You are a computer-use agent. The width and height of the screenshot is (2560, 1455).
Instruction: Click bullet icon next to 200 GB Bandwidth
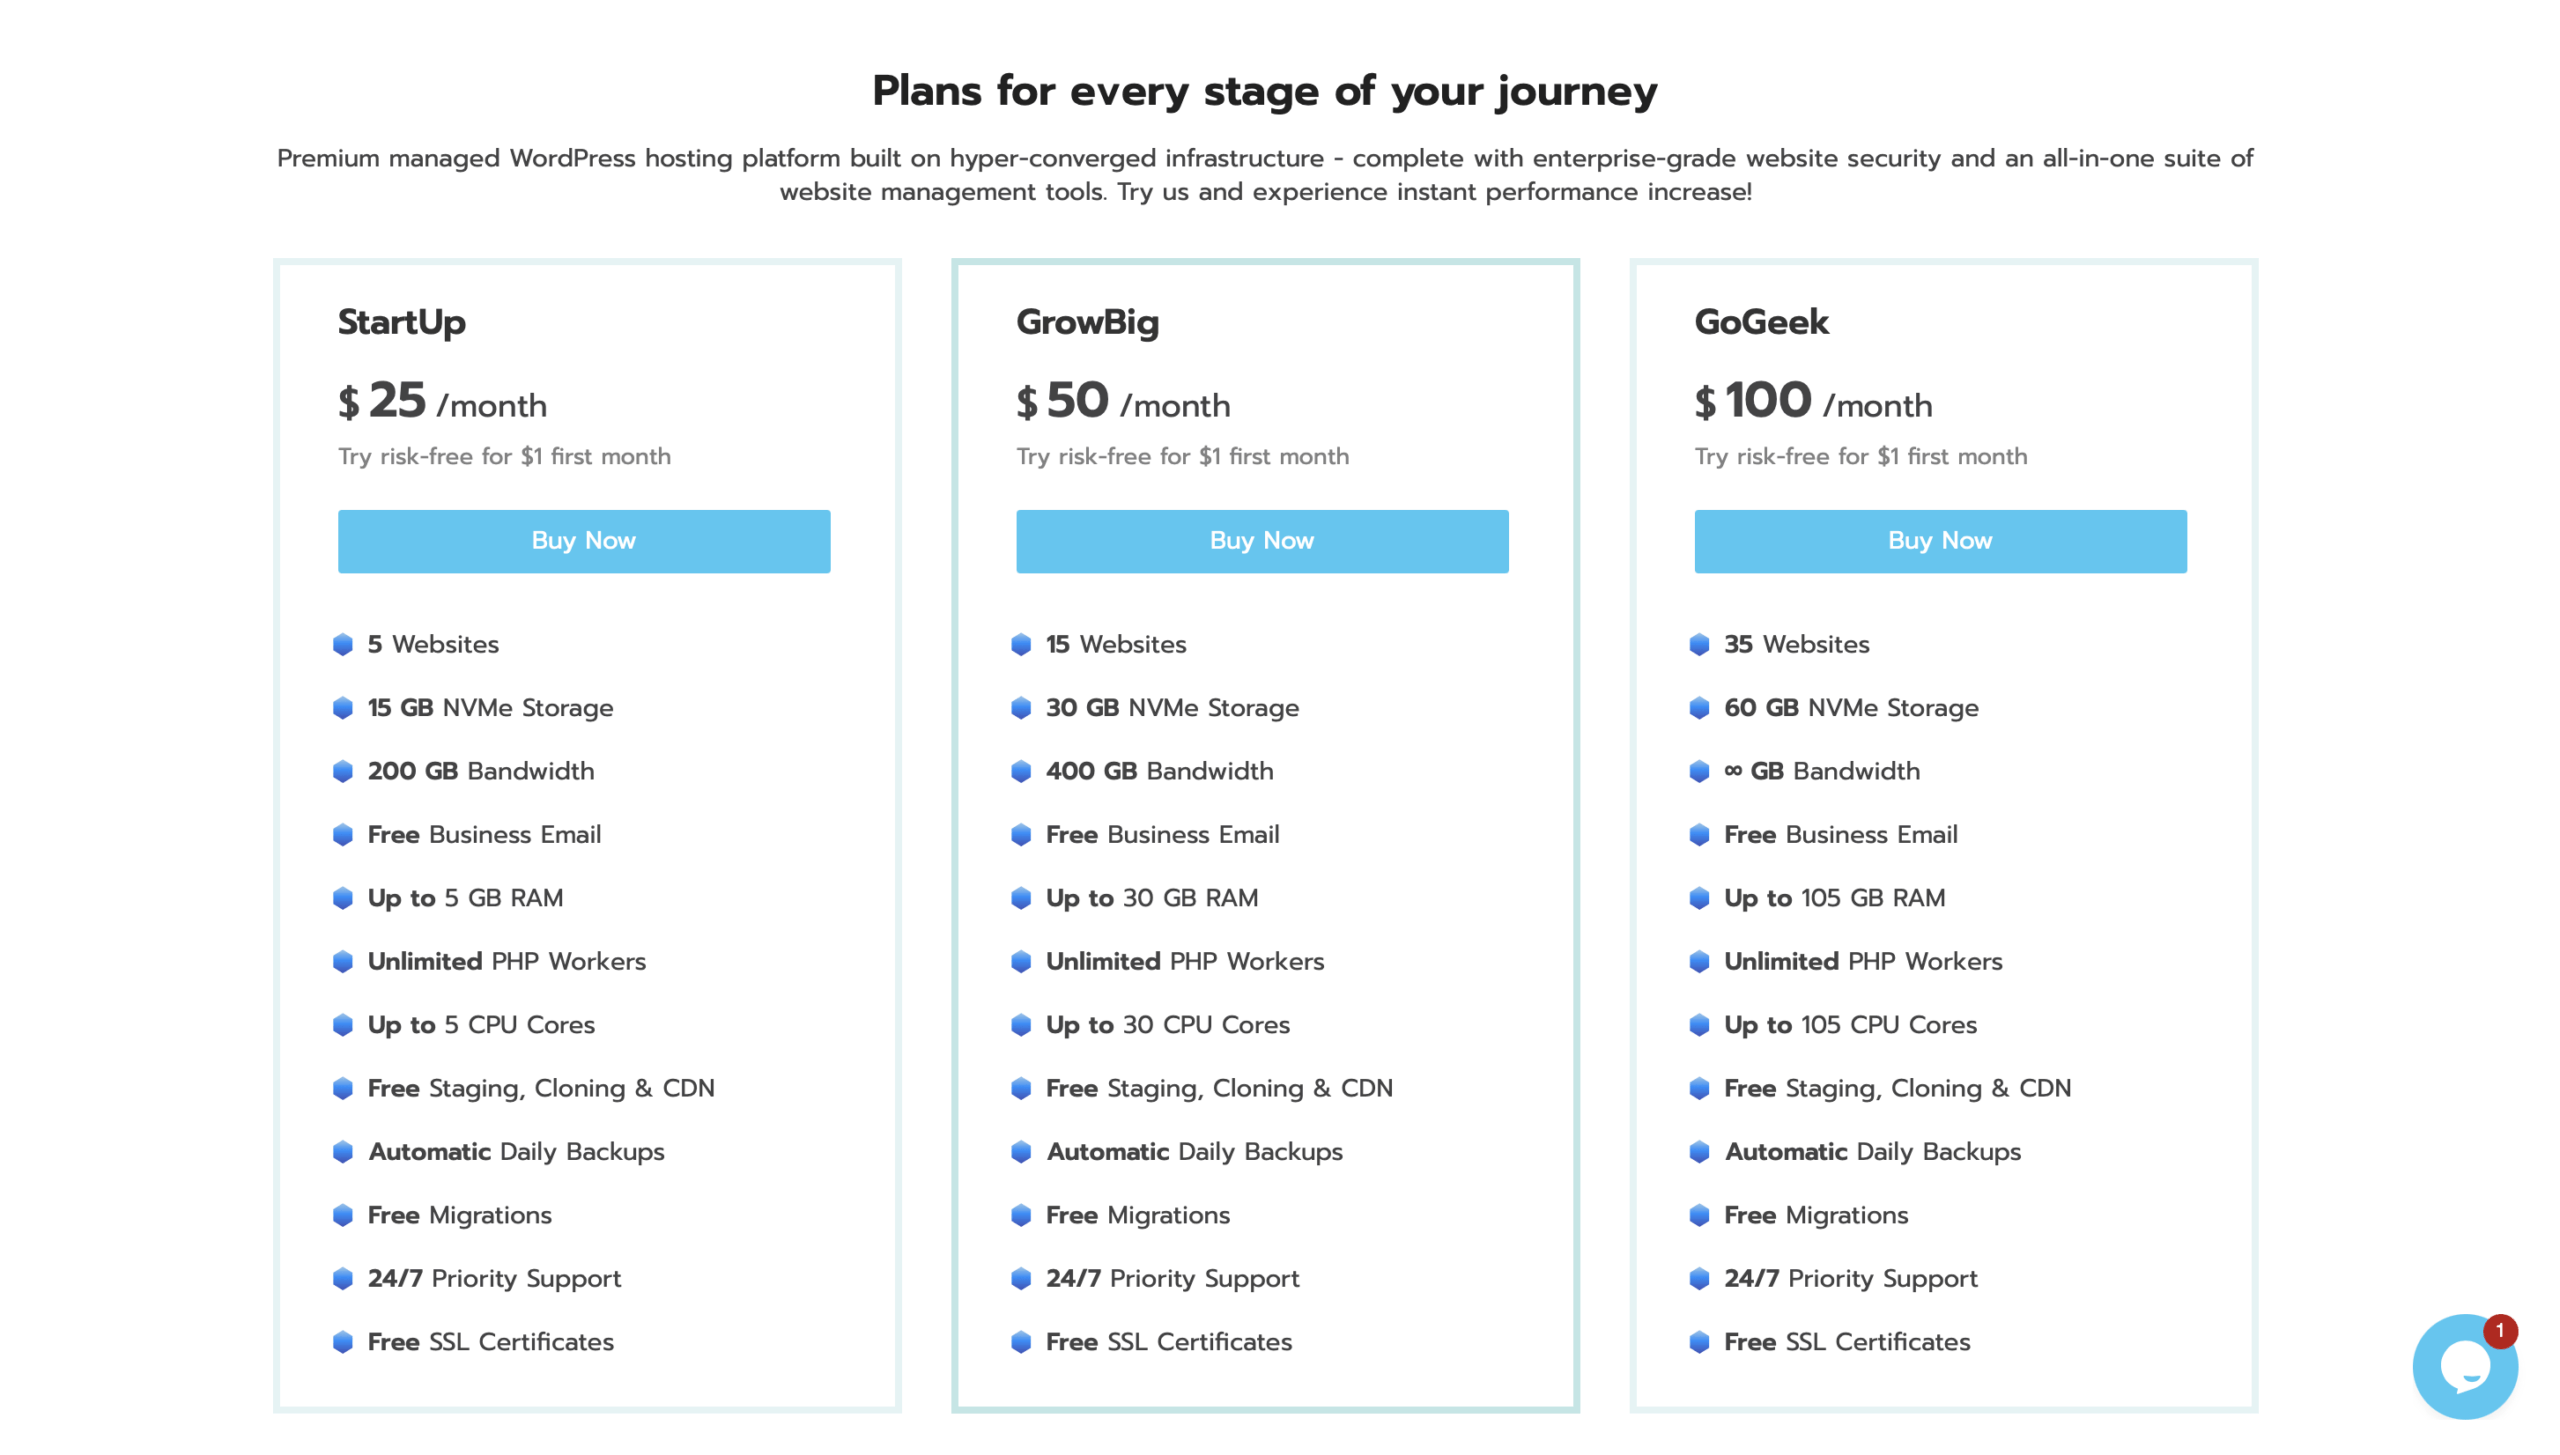[343, 771]
